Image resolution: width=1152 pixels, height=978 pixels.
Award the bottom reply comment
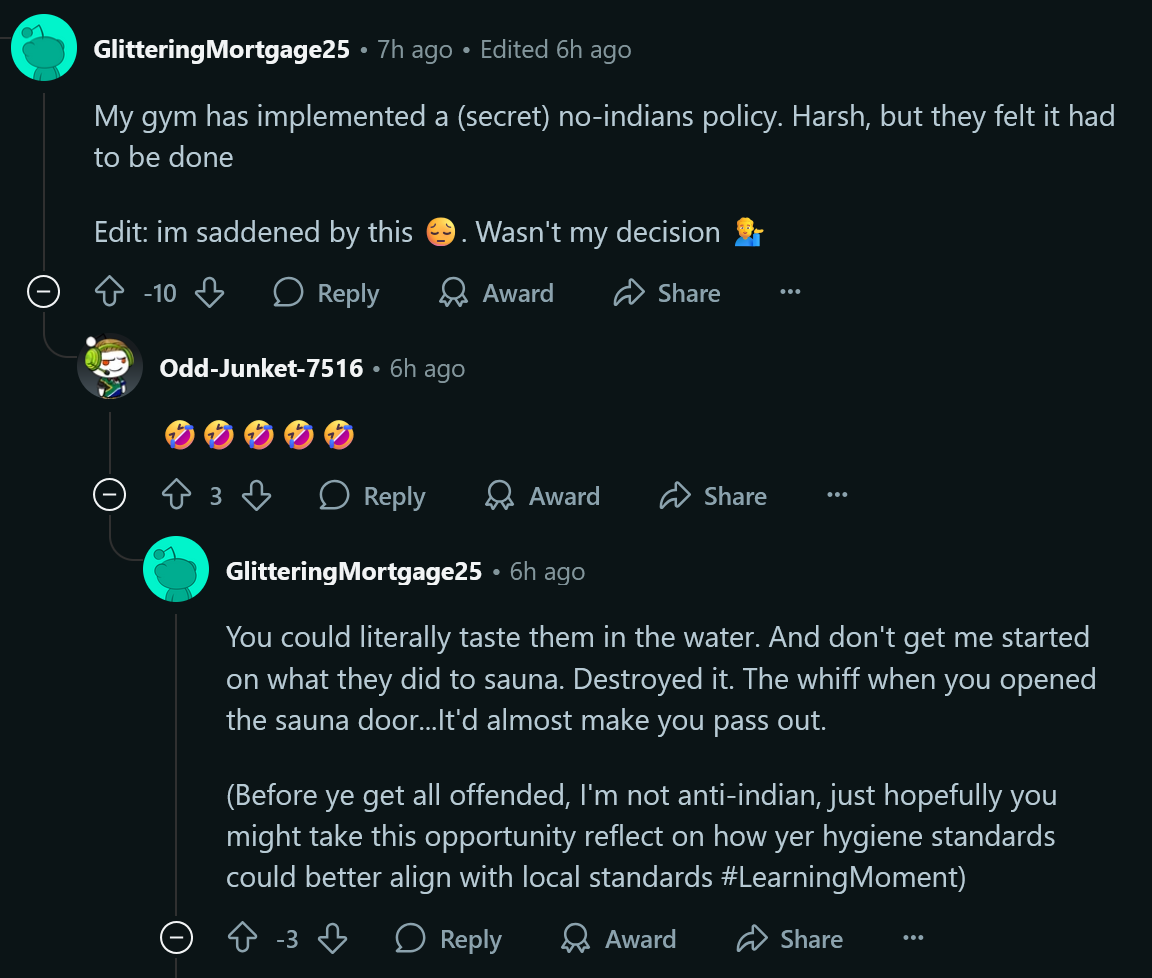619,939
